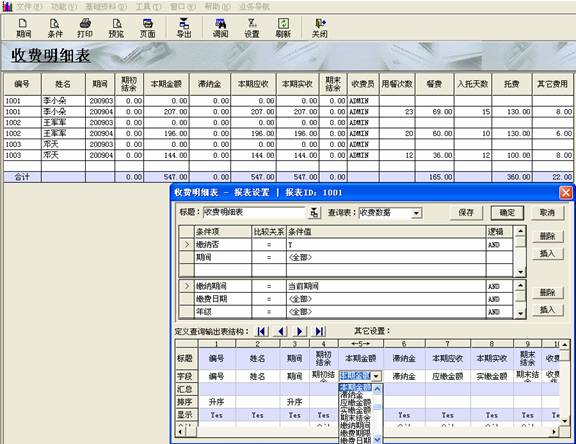Screen dimensions: 576x444
Task: Click the 保存 button
Action: [466, 212]
